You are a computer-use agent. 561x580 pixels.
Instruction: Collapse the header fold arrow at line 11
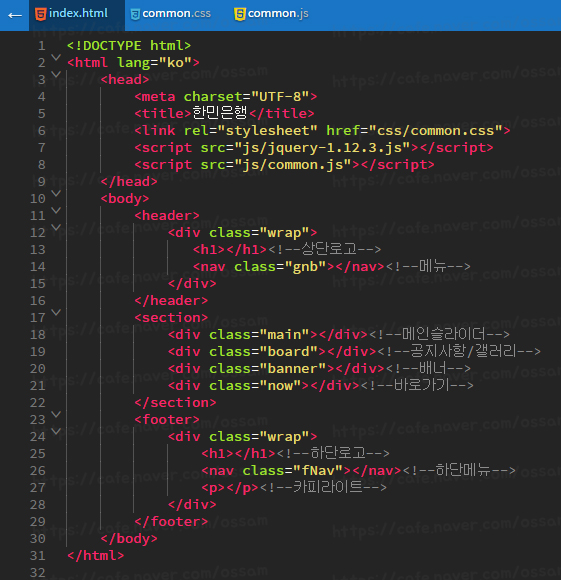click(x=56, y=210)
